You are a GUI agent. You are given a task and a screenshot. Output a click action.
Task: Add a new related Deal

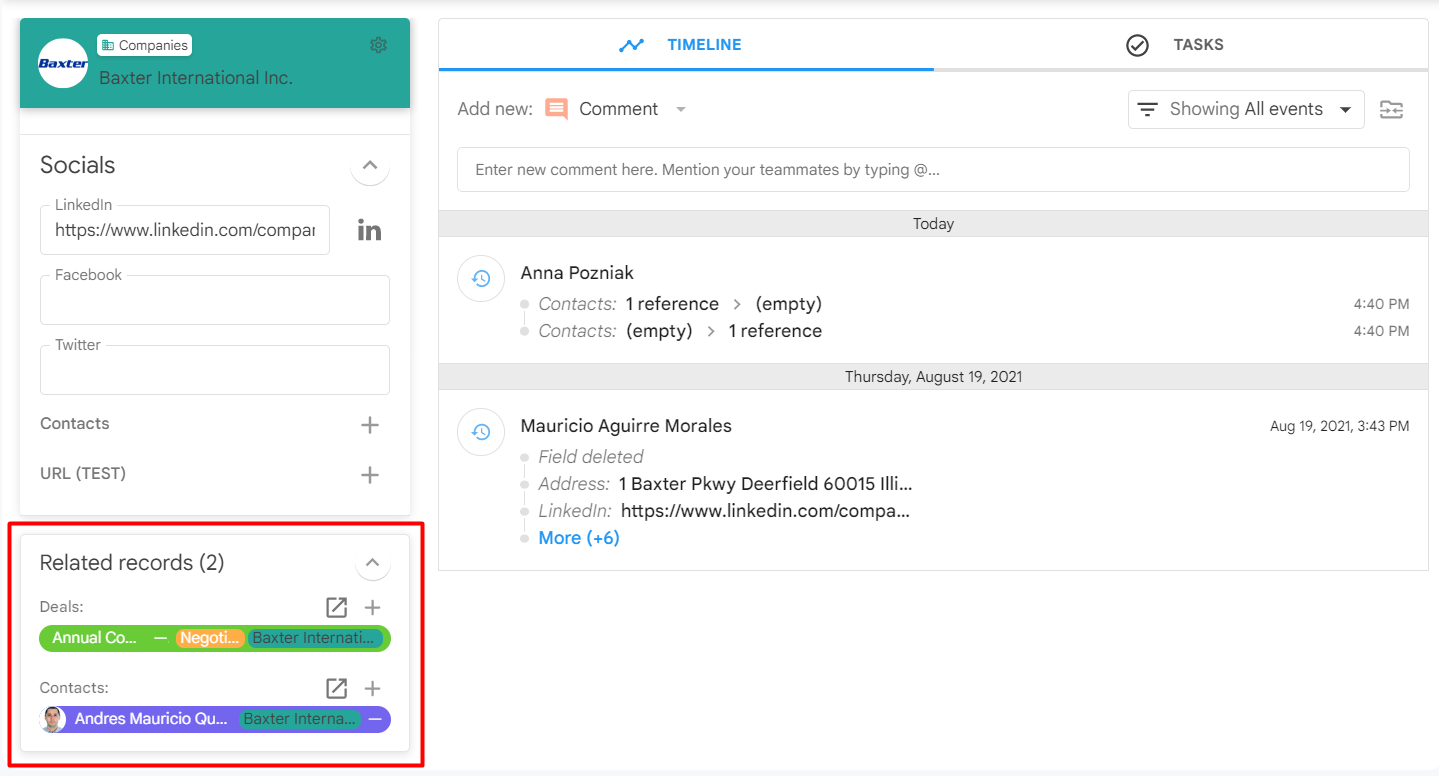point(372,607)
